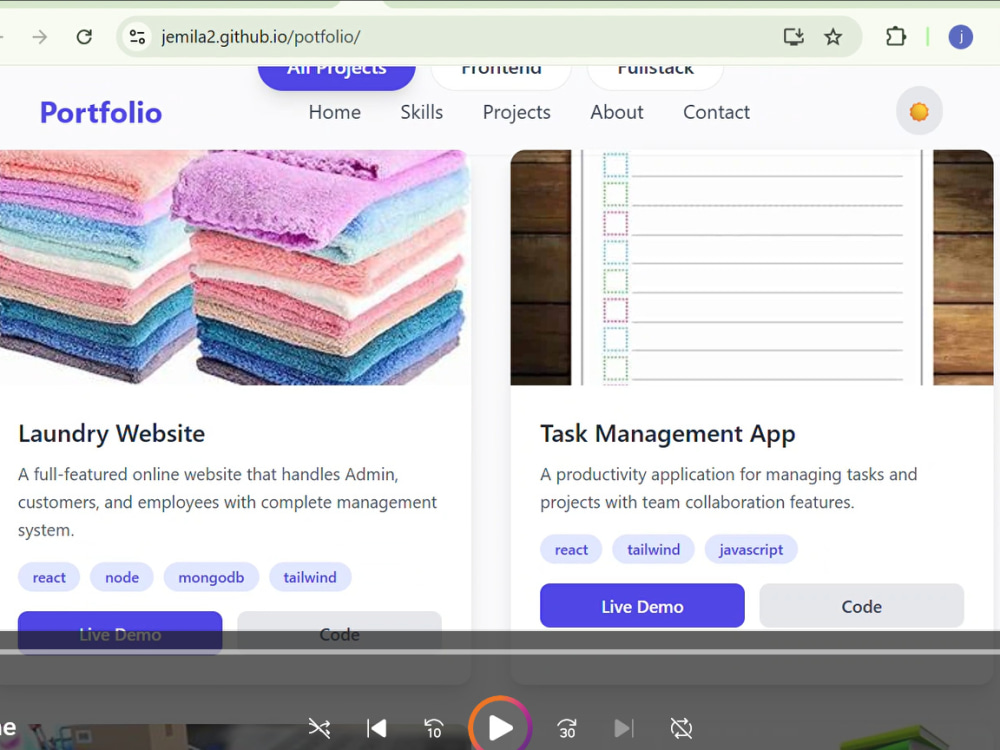1000x750 pixels.
Task: Open the profile avatar menu
Action: [960, 37]
